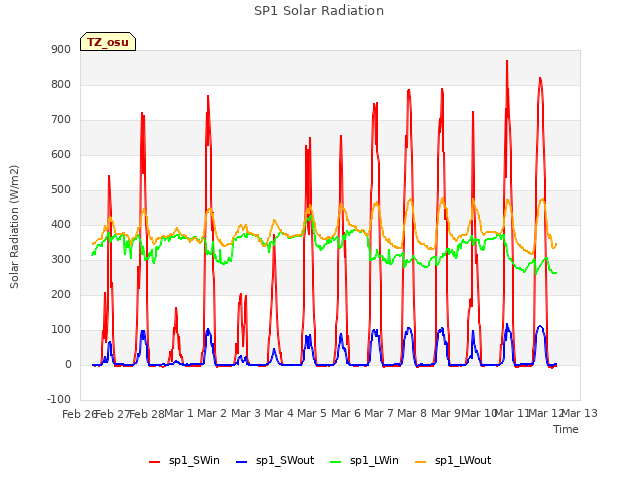Click the 400 y-axis tick label
The height and width of the screenshot is (480, 640).
click(61, 224)
